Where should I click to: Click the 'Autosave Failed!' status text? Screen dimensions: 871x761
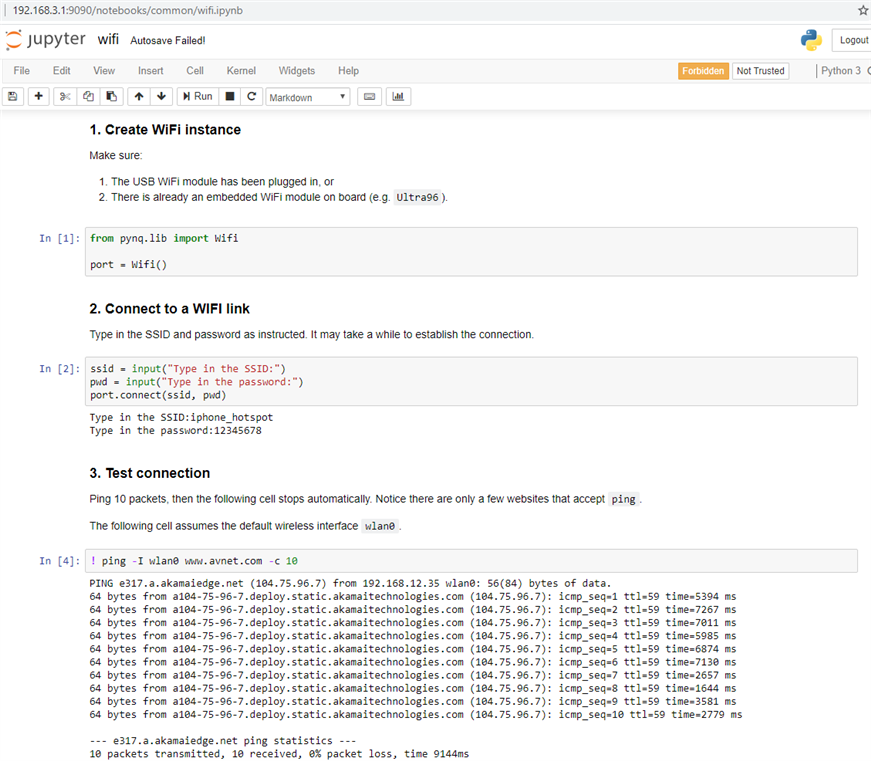pos(168,41)
